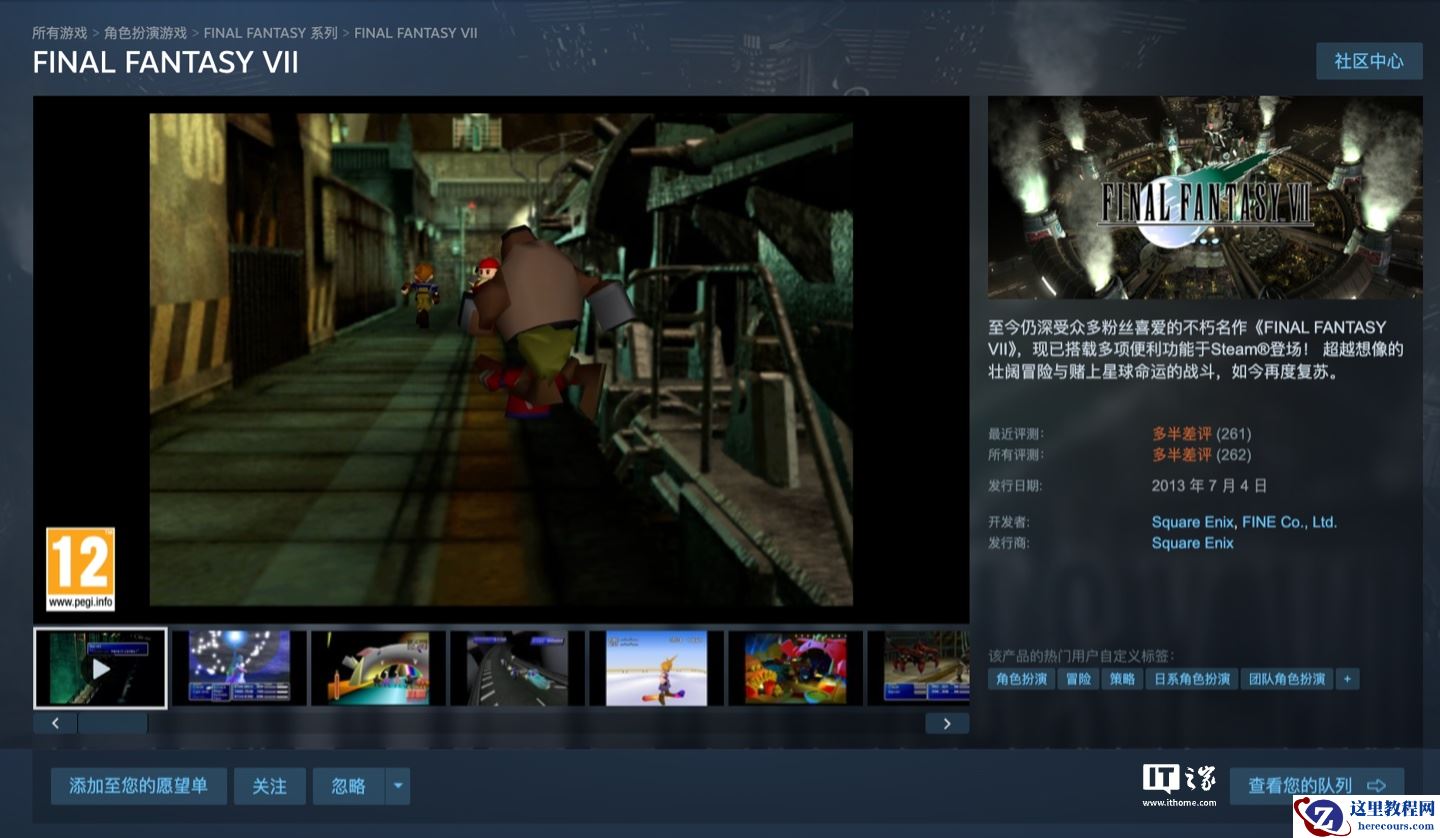The height and width of the screenshot is (838, 1440).
Task: Open the 忽略 dropdown arrow
Action: [x=397, y=786]
